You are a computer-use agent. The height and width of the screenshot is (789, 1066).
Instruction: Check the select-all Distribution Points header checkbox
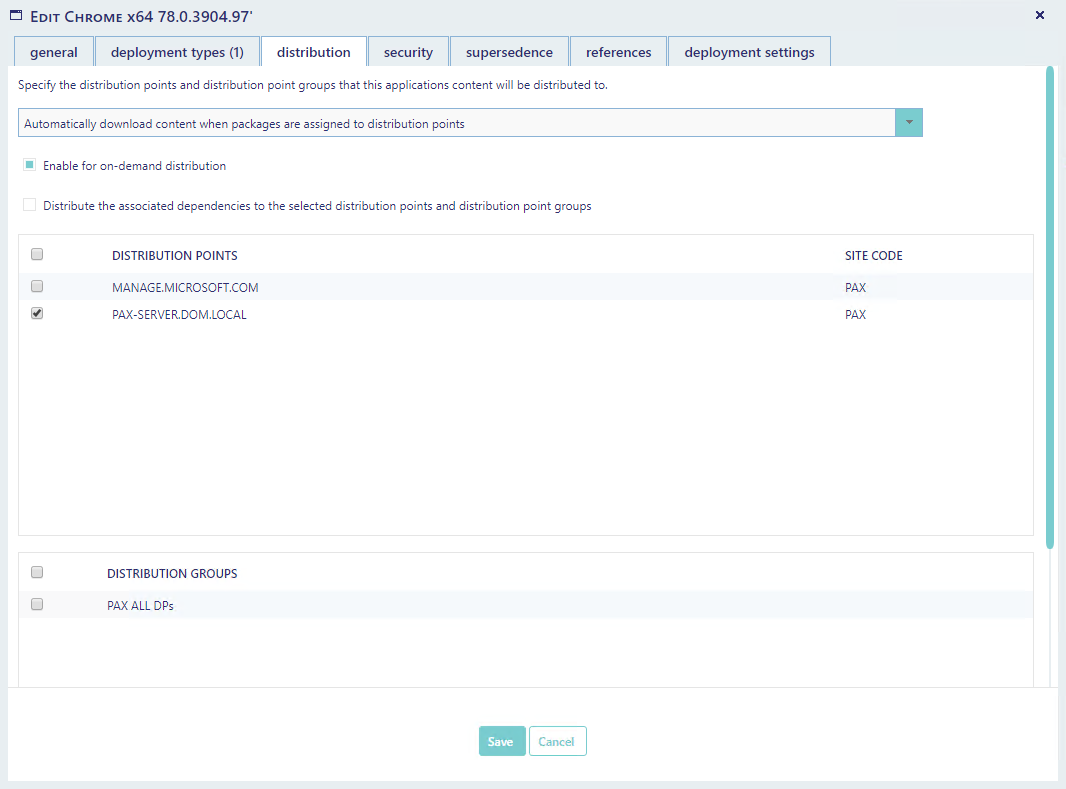(x=37, y=254)
